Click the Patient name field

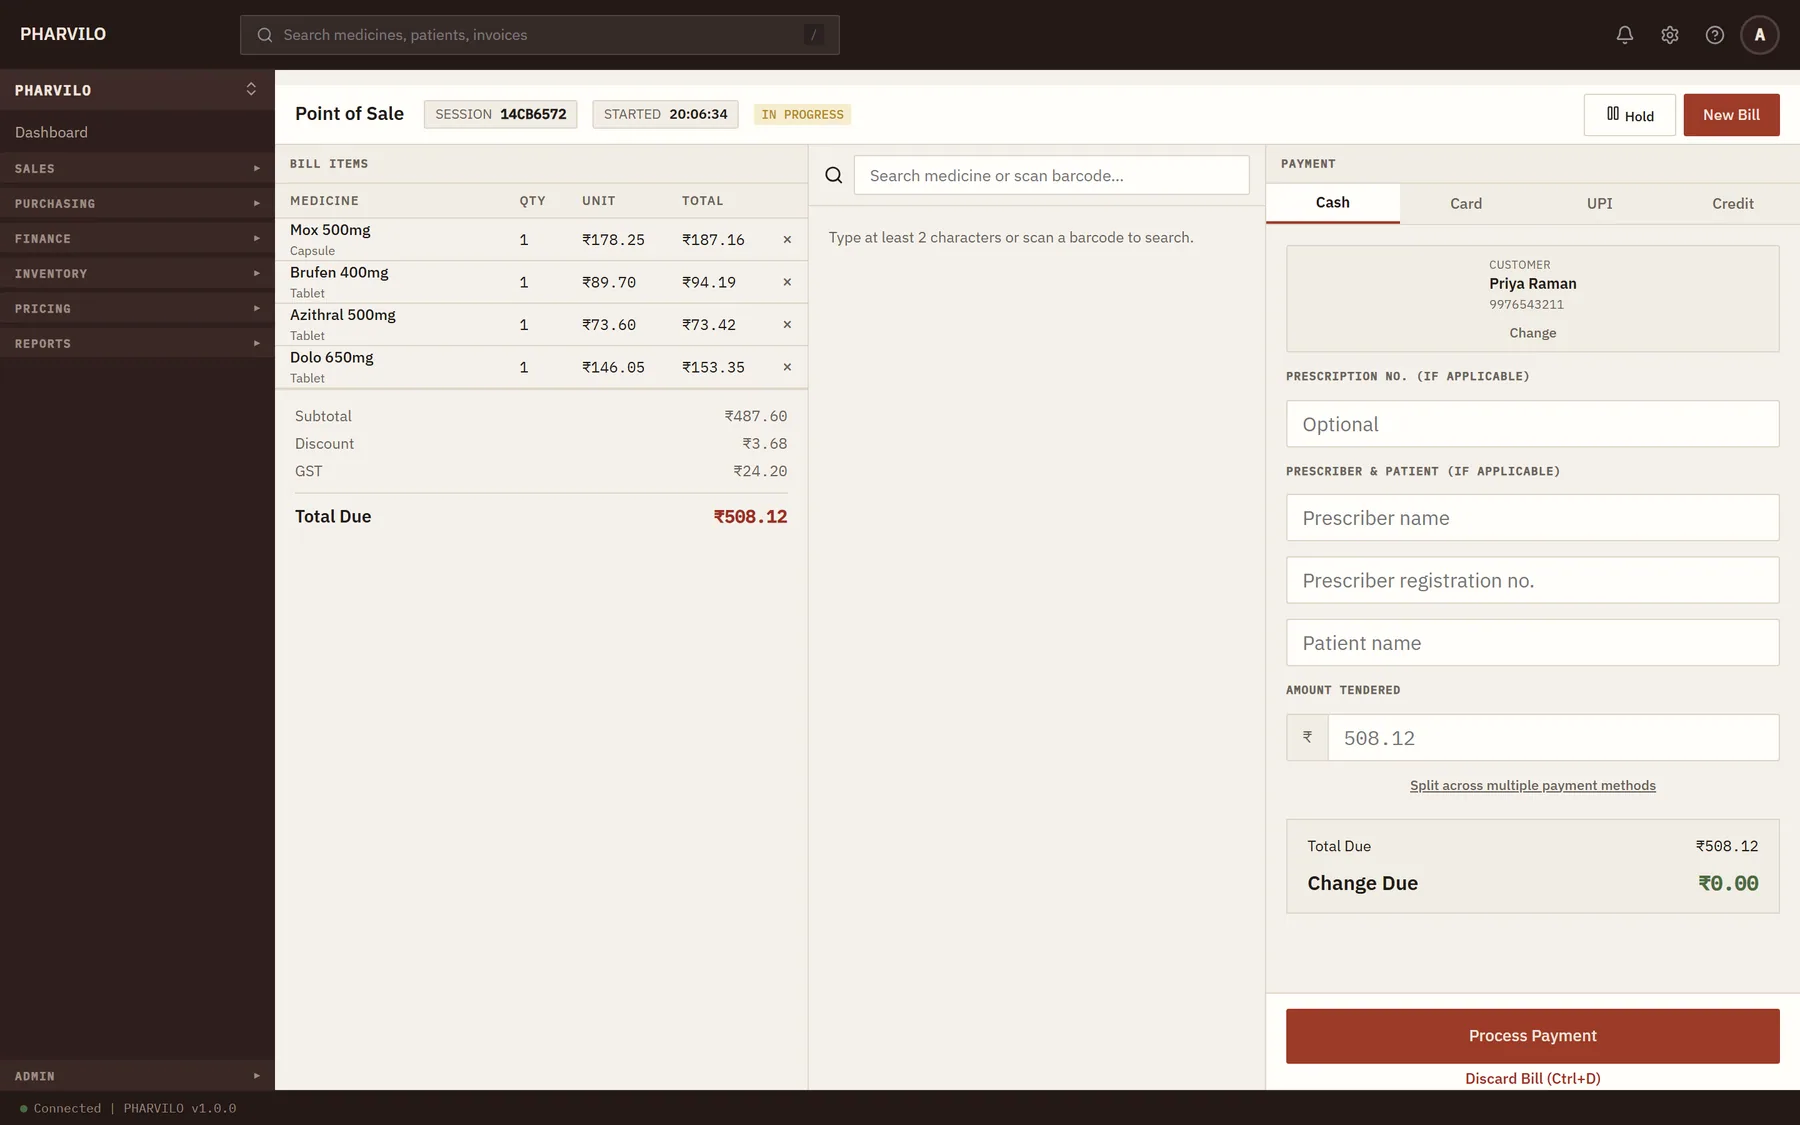[1532, 643]
